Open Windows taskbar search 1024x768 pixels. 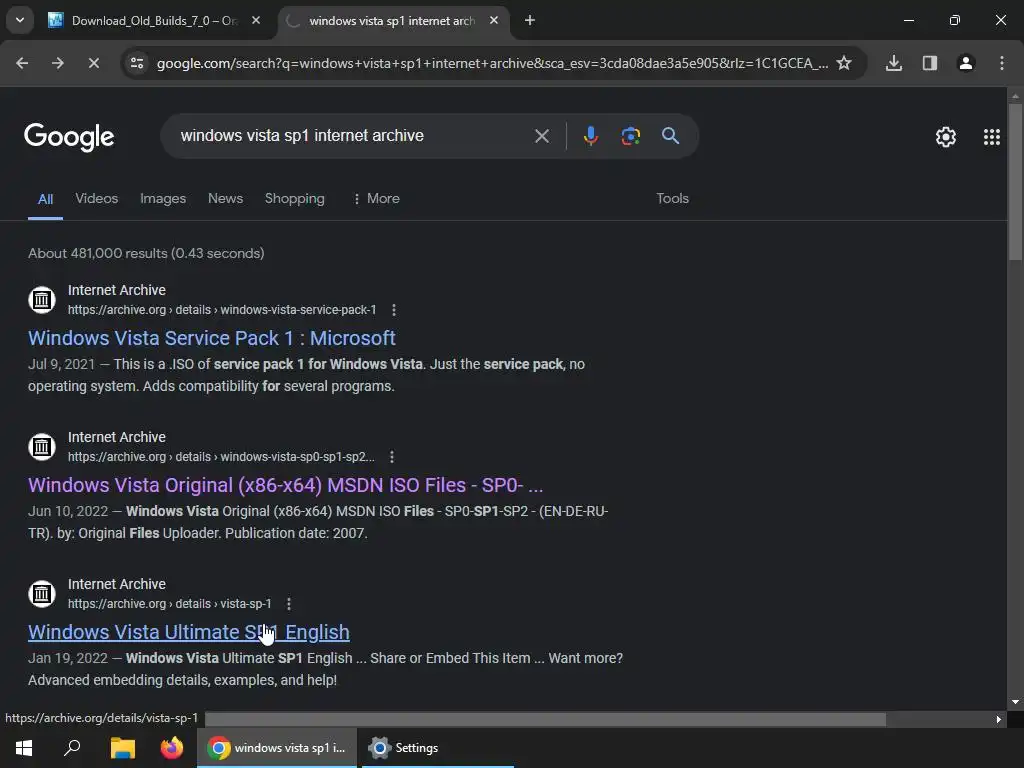72,748
